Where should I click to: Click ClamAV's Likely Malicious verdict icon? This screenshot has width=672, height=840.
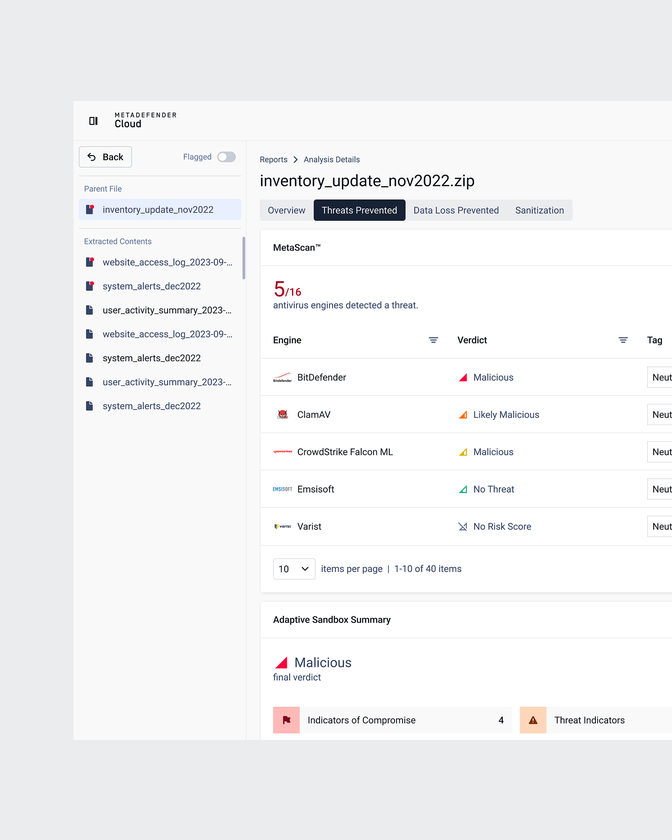[x=463, y=415]
